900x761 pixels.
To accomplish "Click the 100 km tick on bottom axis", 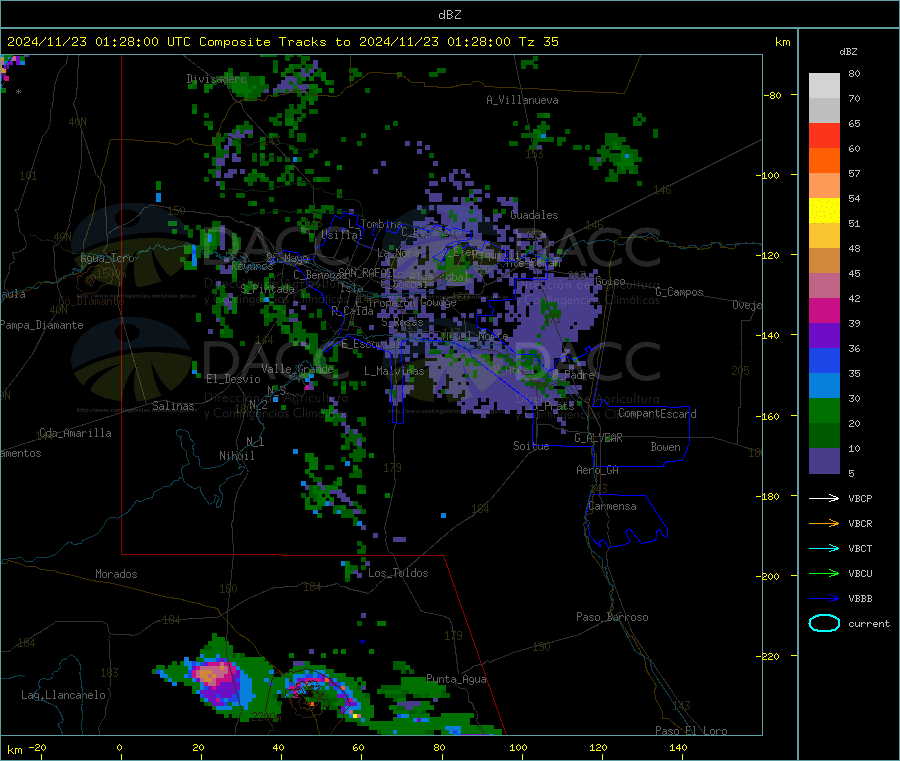I will [x=518, y=748].
